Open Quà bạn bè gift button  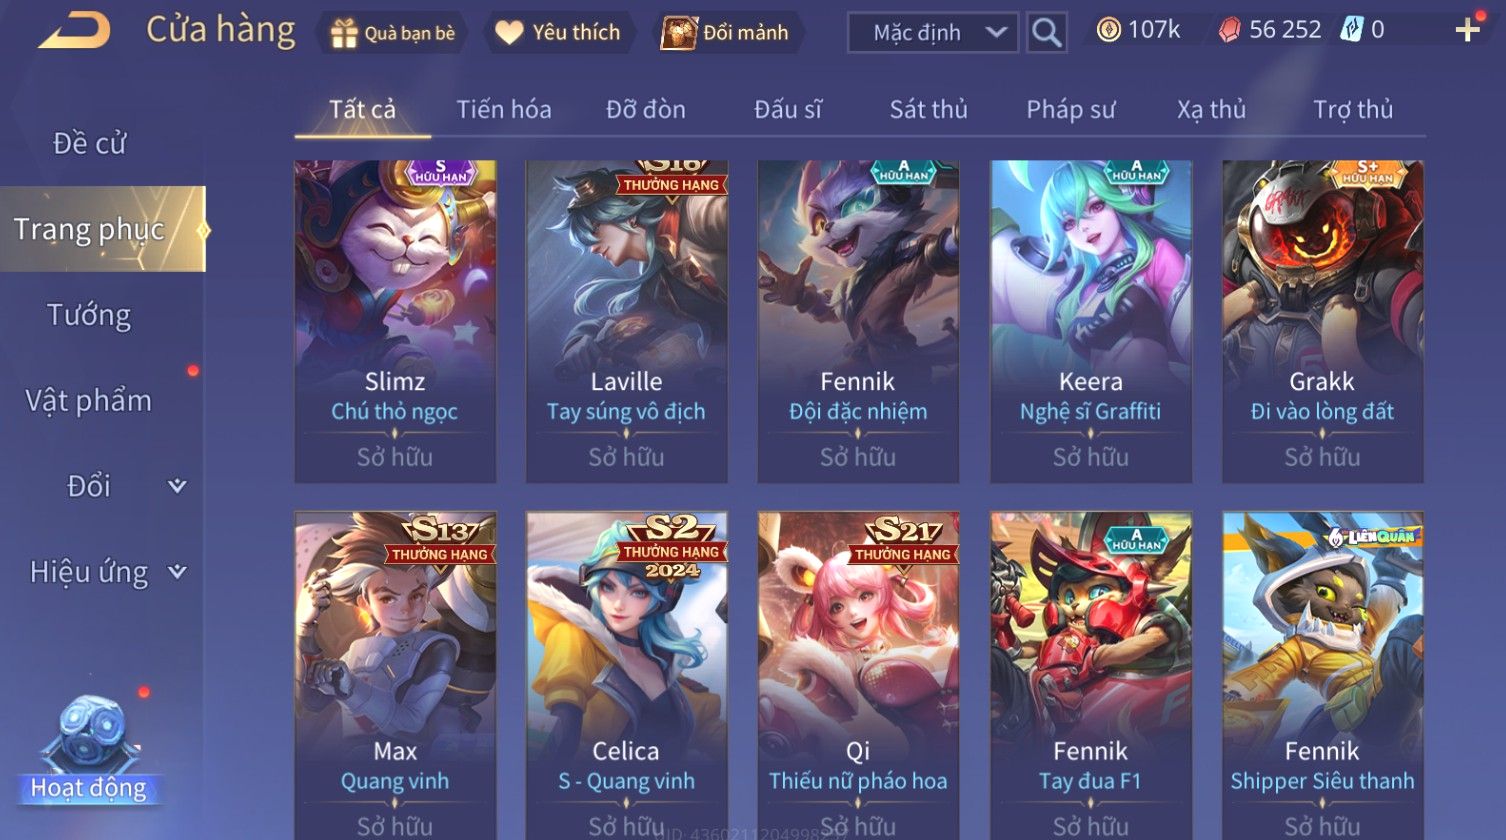point(393,33)
